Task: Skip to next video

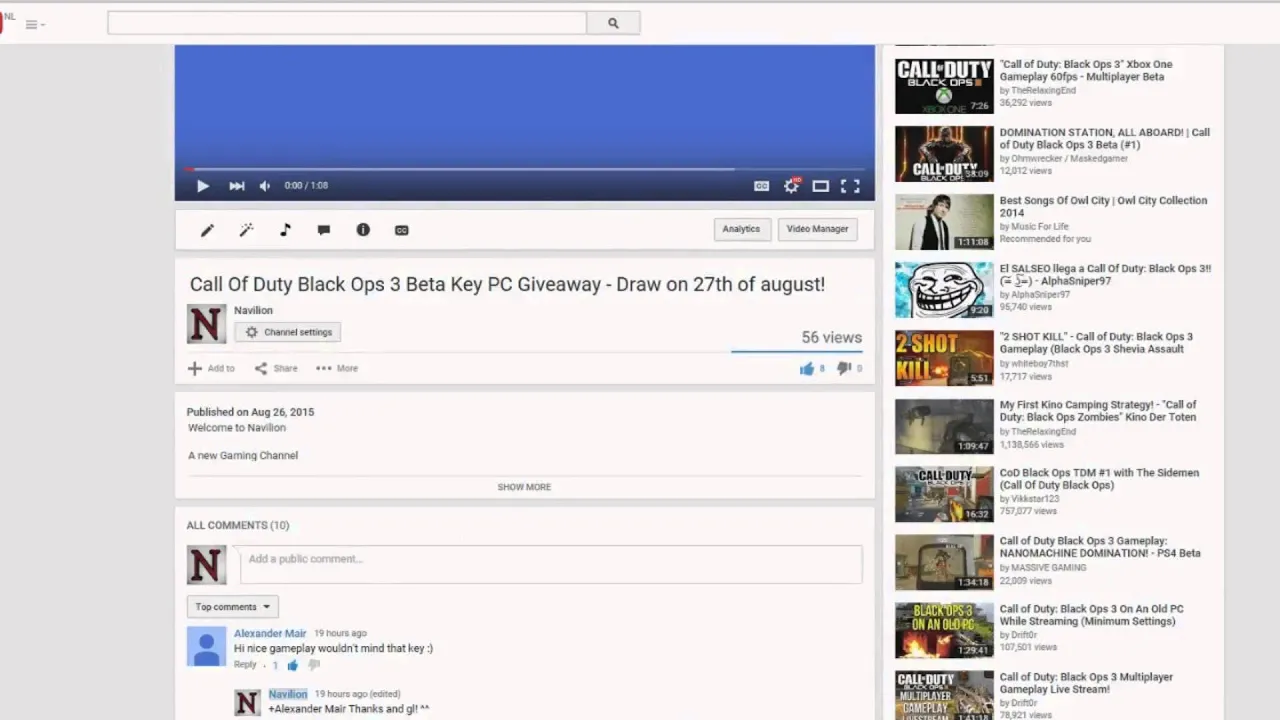Action: [236, 186]
